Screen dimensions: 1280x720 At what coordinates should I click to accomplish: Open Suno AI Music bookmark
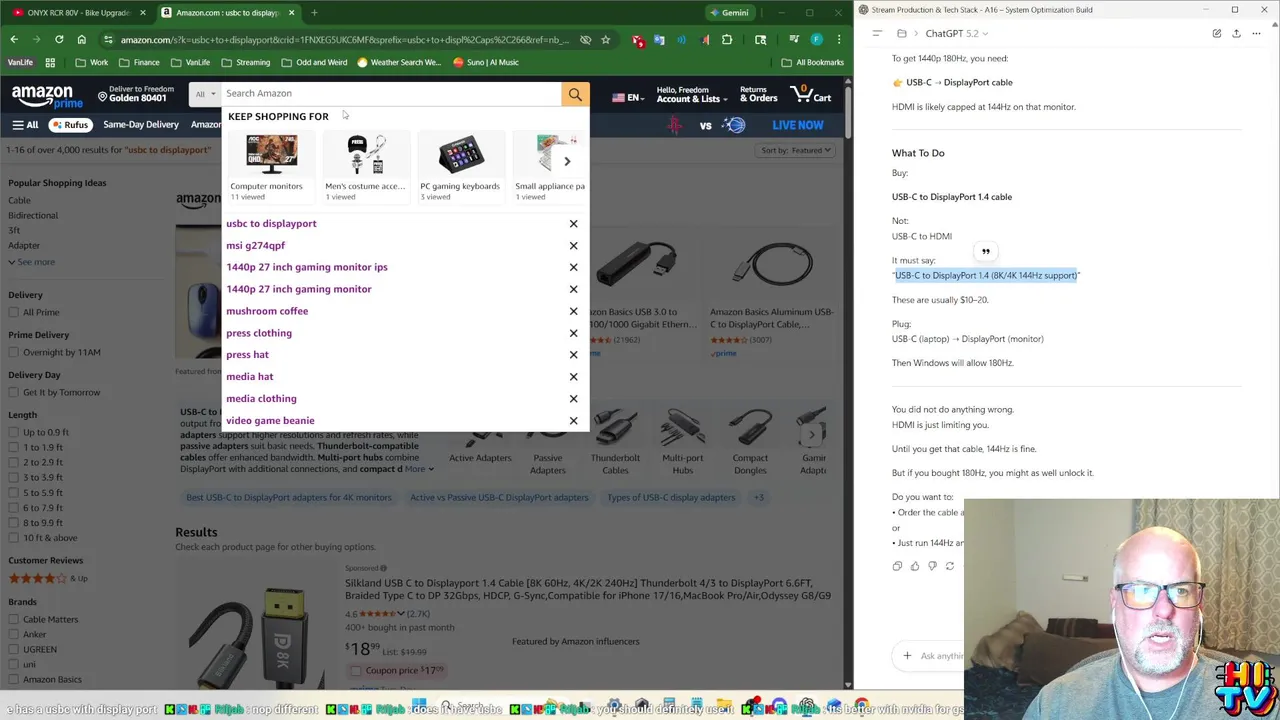click(486, 62)
